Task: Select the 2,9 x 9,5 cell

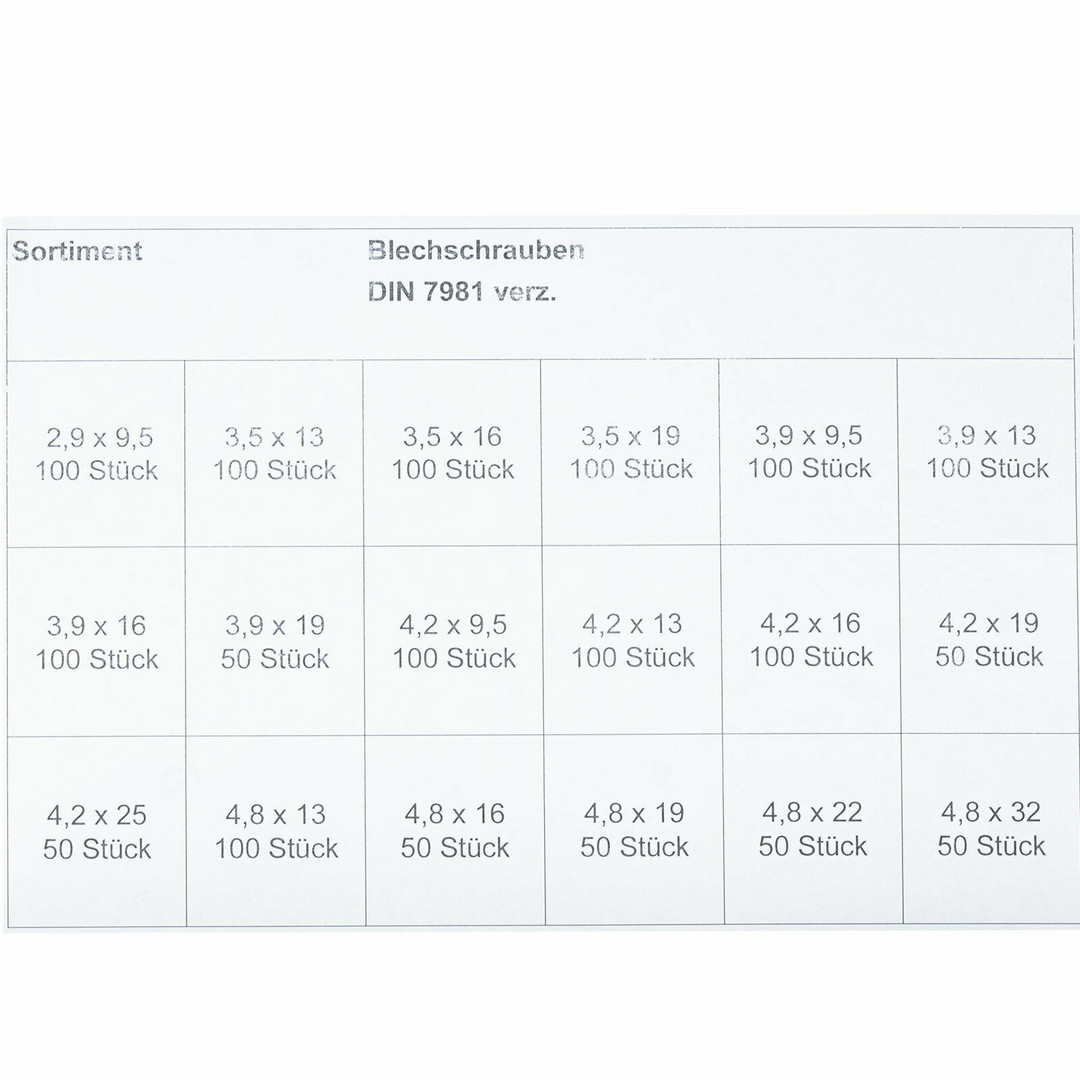Action: 96,454
